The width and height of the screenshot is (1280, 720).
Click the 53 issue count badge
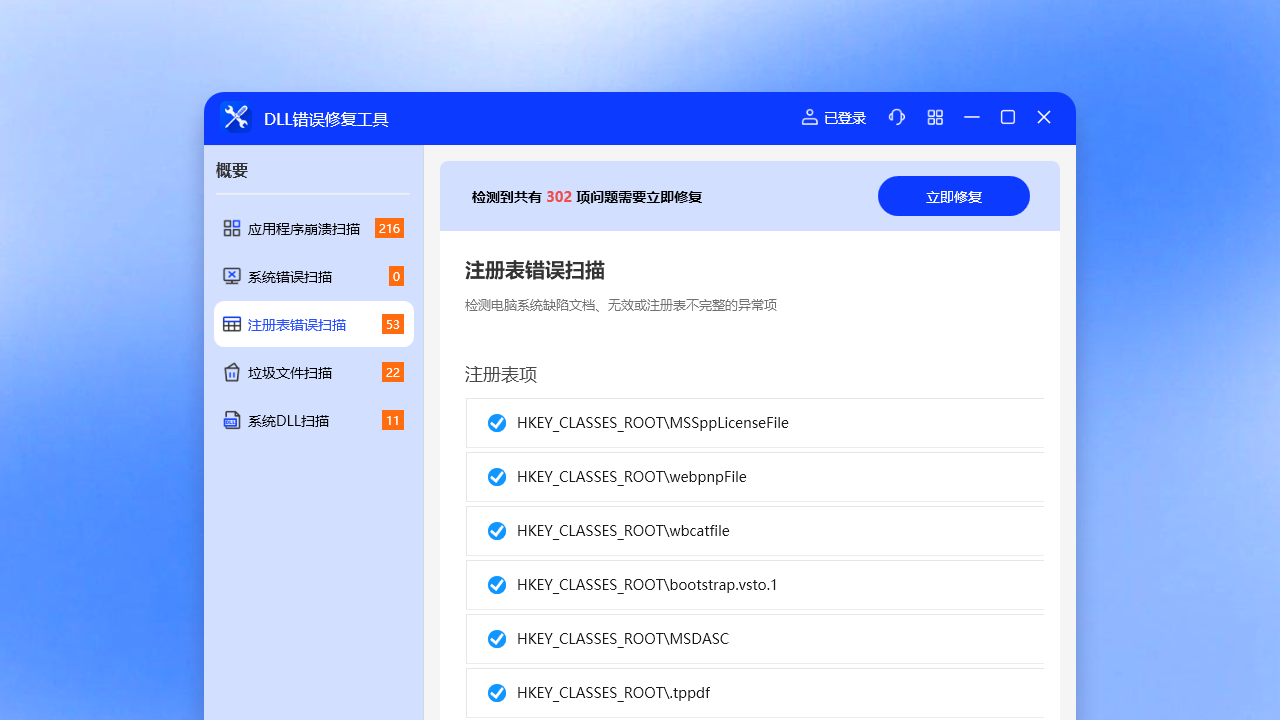[x=393, y=324]
